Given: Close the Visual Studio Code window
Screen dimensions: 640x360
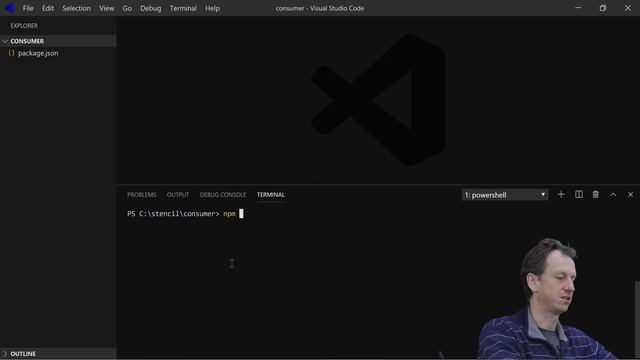Looking at the screenshot, I should click(x=628, y=8).
